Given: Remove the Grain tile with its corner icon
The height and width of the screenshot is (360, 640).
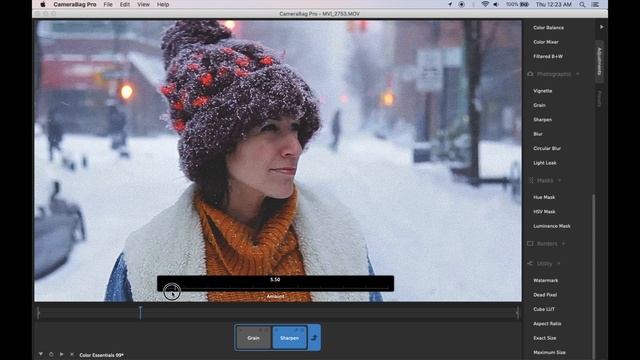Looking at the screenshot, I should 267,329.
